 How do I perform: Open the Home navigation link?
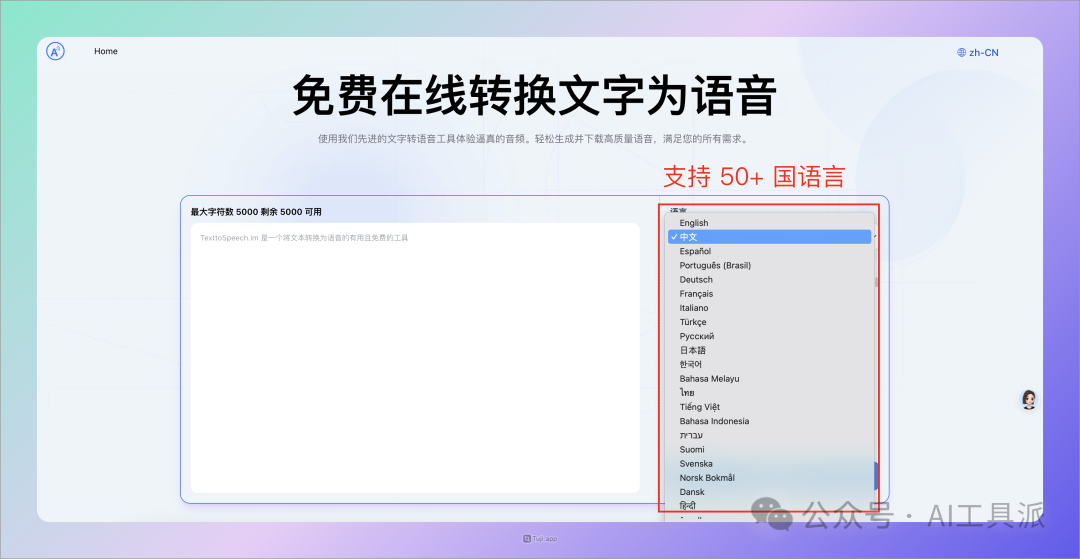pos(106,52)
